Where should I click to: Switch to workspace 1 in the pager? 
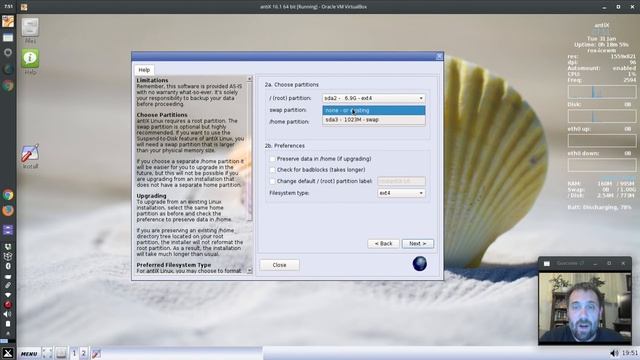click(x=74, y=353)
